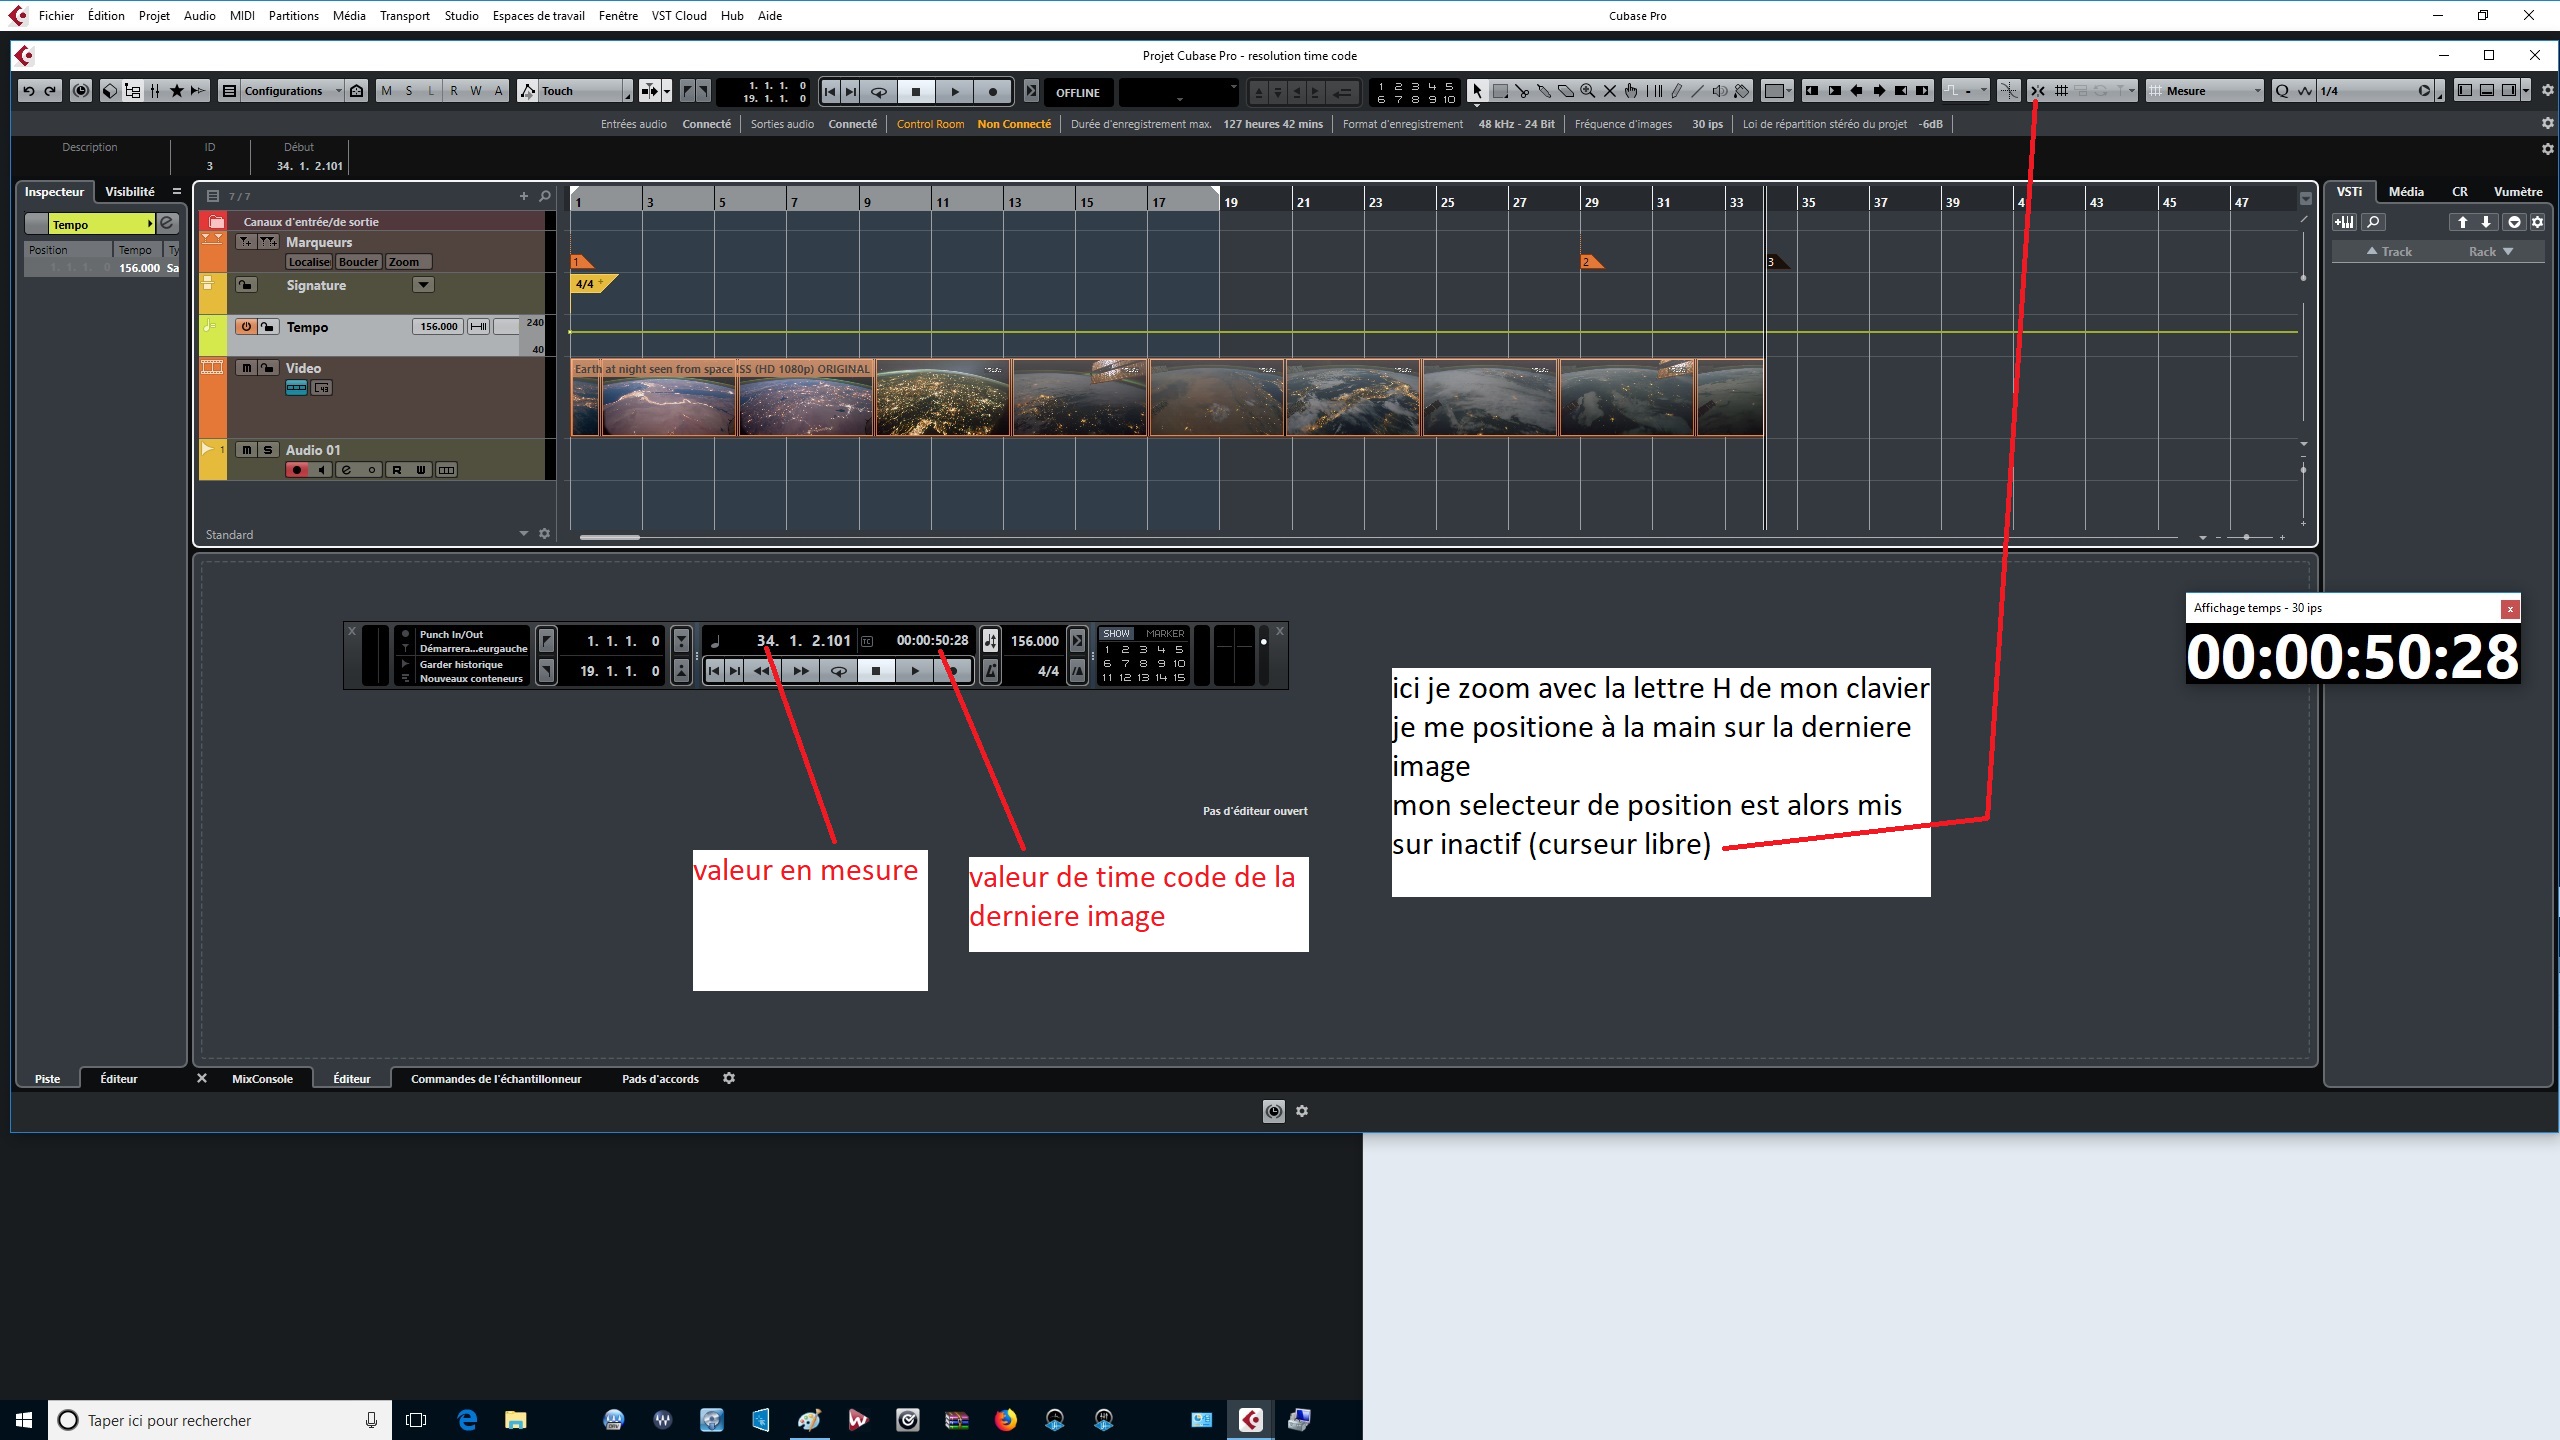Viewport: 2560px width, 1440px height.
Task: Switch to the MixConsole tab
Action: pyautogui.click(x=262, y=1079)
